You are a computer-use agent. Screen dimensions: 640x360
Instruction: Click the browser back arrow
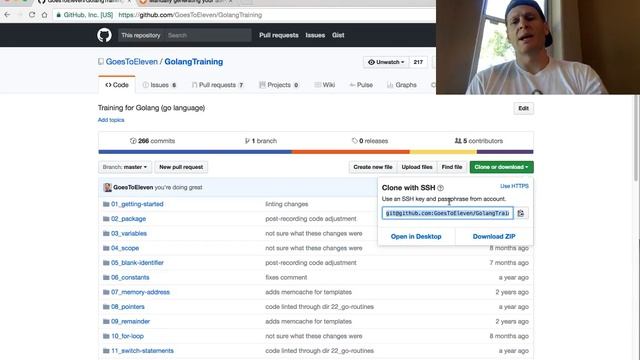click(x=7, y=15)
